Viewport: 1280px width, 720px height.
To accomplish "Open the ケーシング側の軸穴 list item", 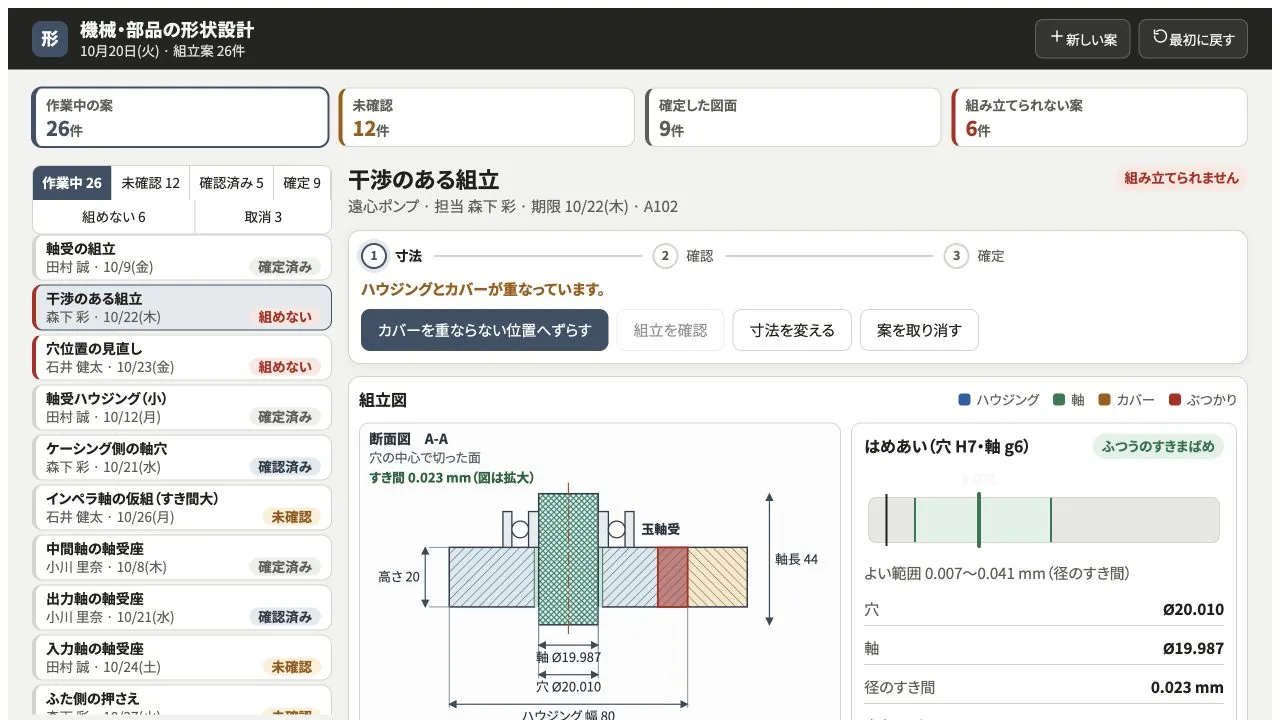I will coord(181,457).
